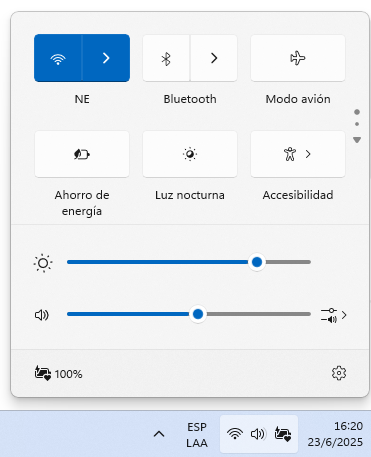The height and width of the screenshot is (457, 371).
Task: Toggle the Wi-Fi connection off
Action: (x=58, y=58)
